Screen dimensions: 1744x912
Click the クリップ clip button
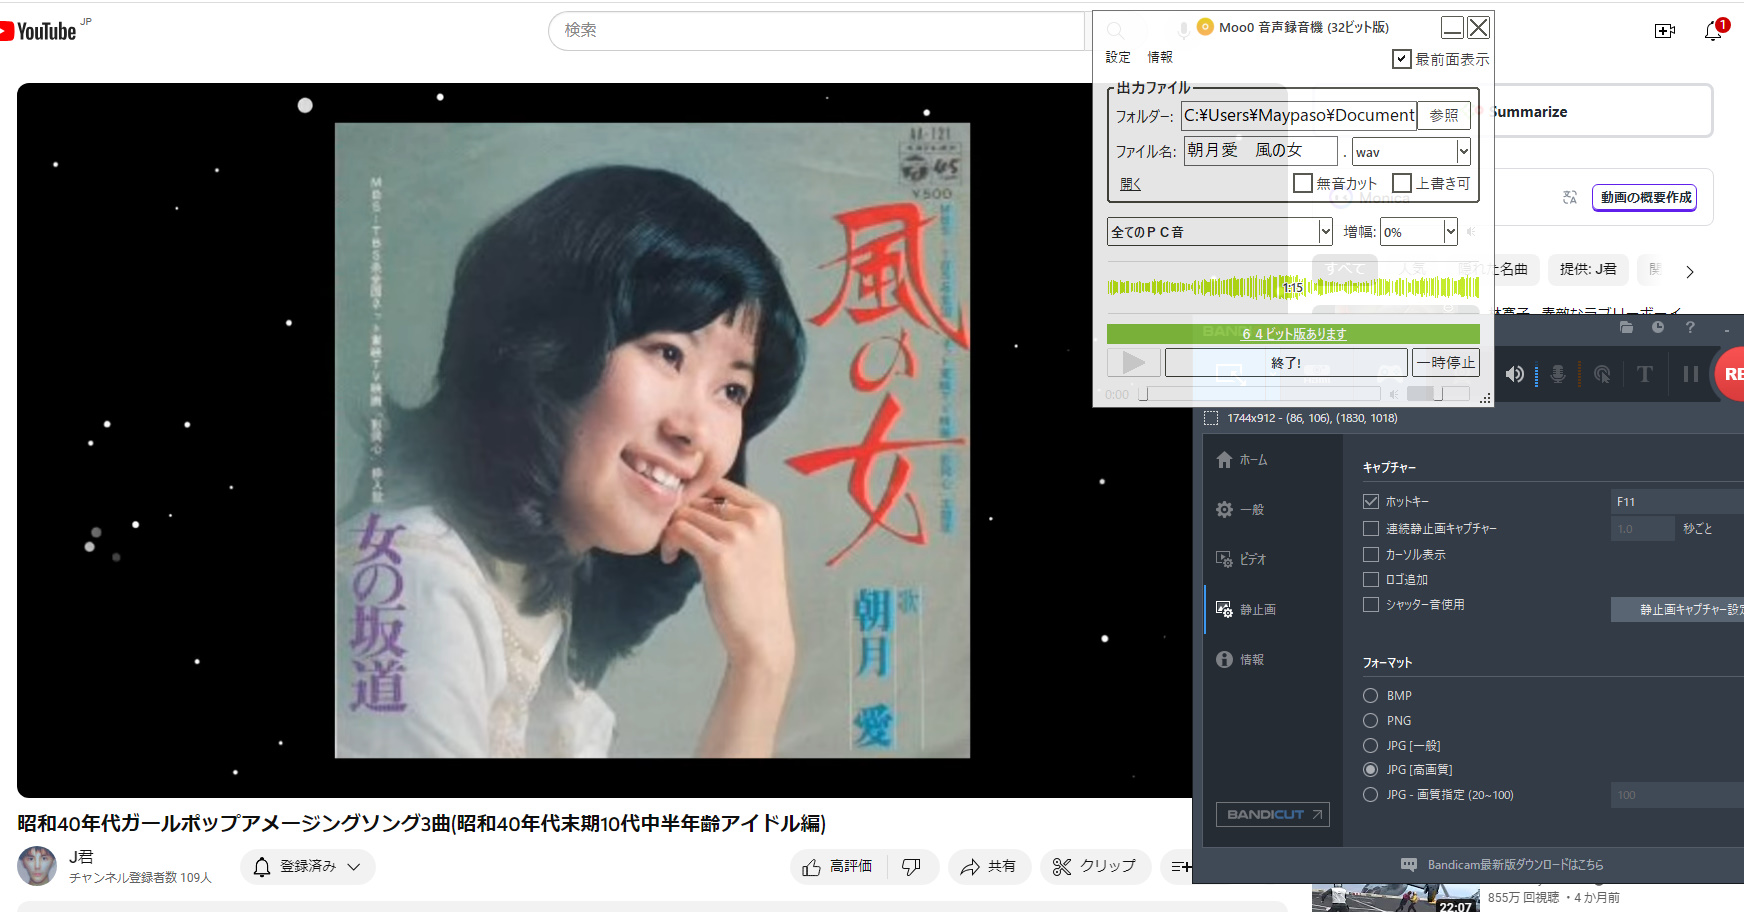tap(1095, 867)
